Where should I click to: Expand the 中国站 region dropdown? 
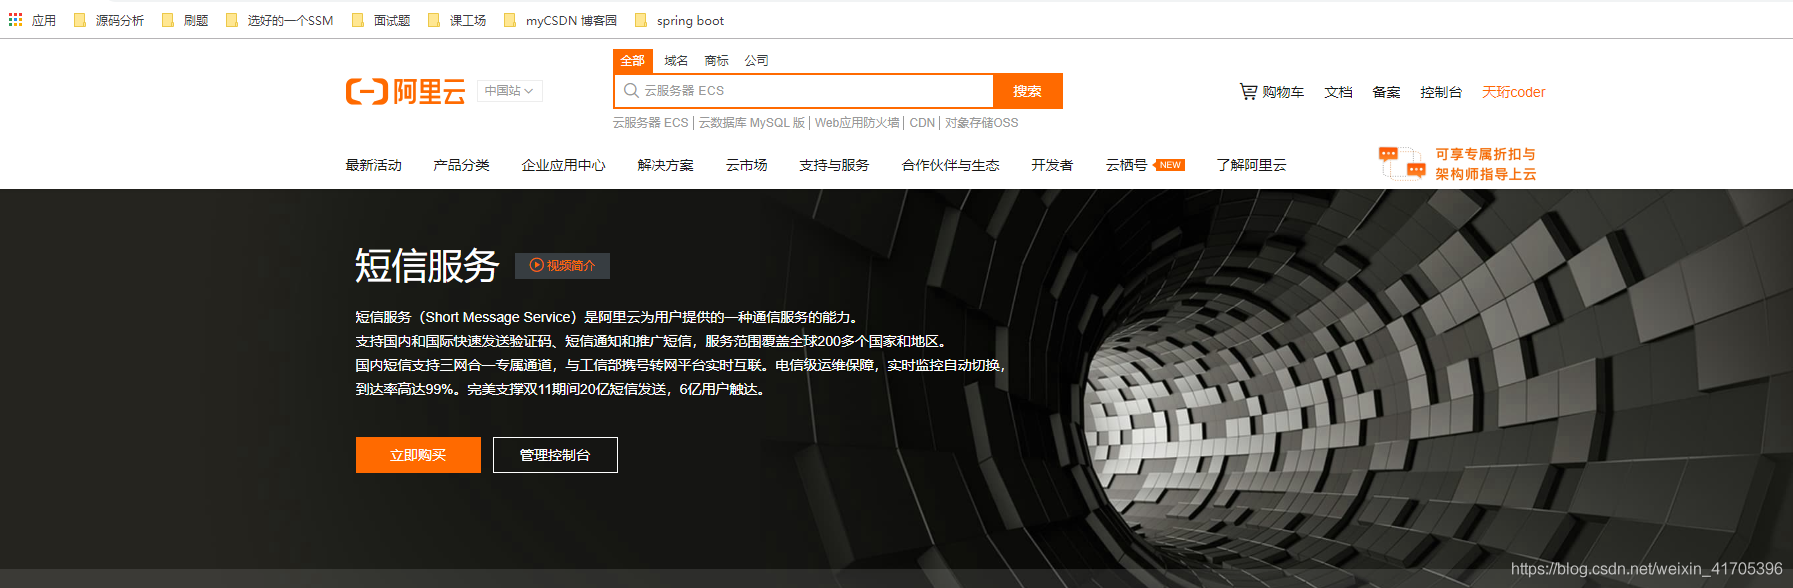point(509,91)
